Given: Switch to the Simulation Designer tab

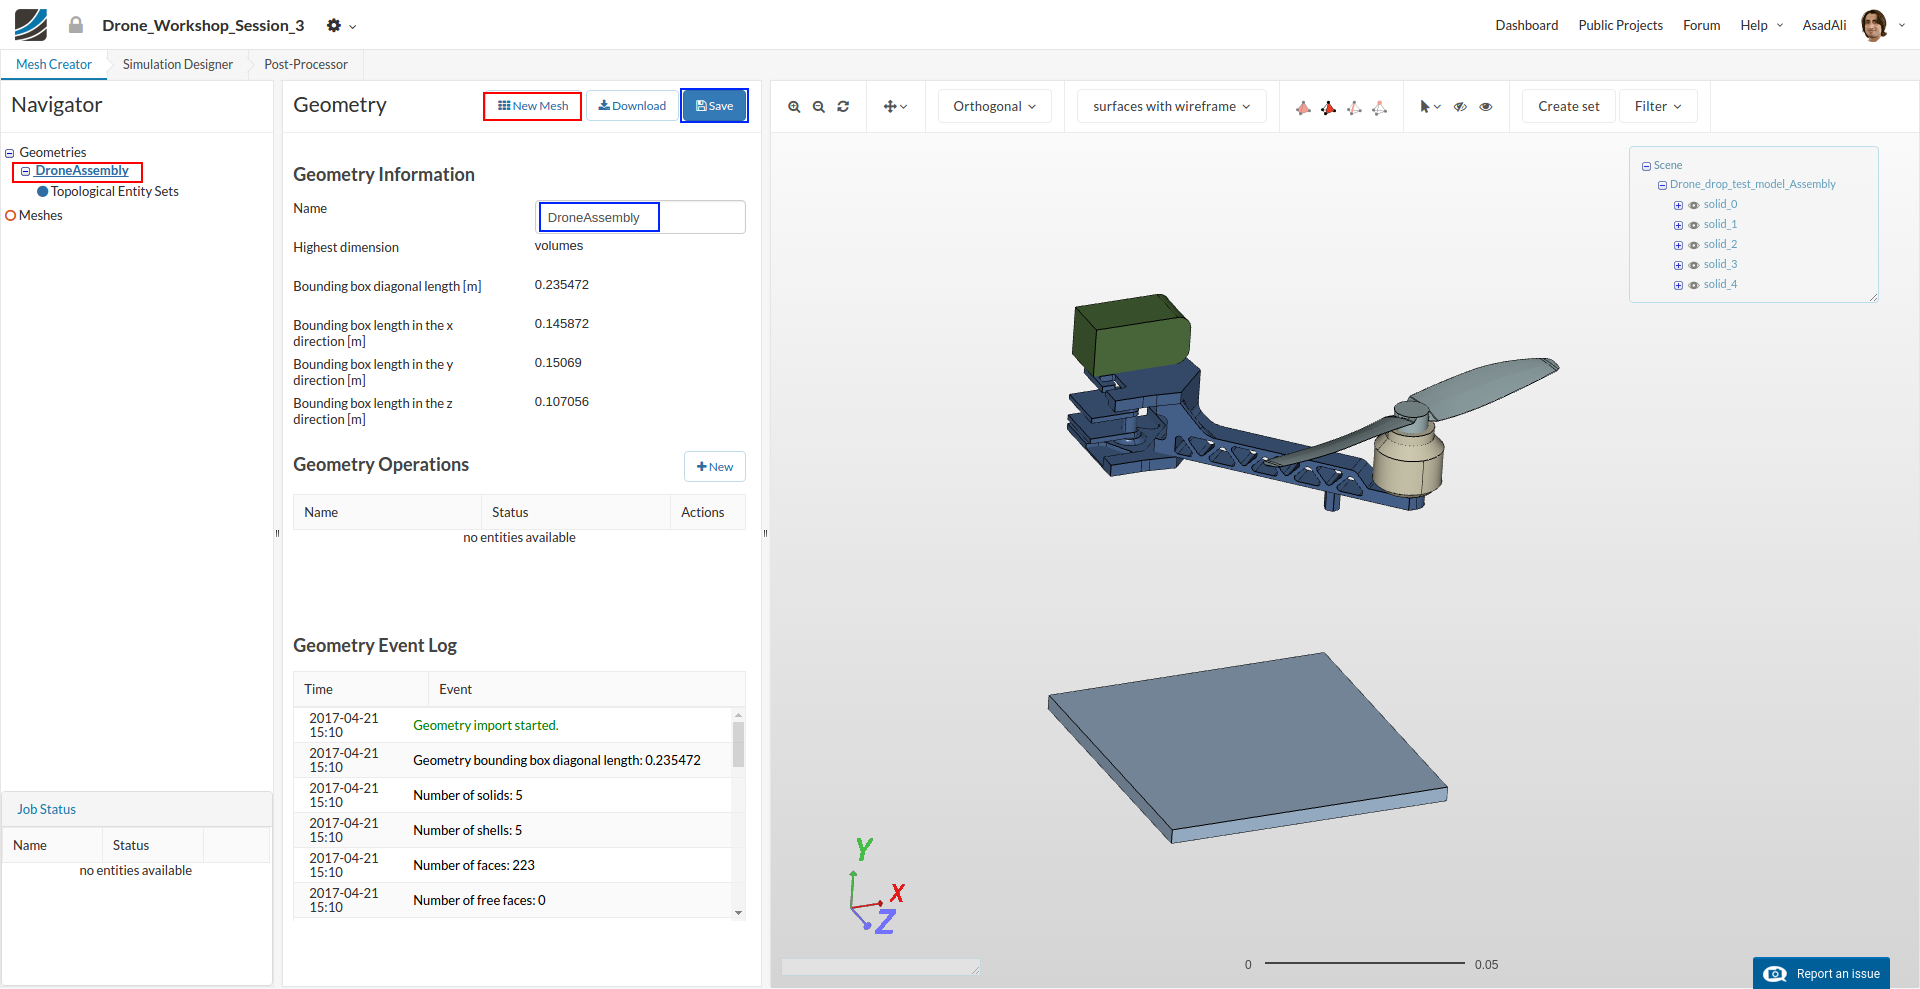Looking at the screenshot, I should 178,65.
